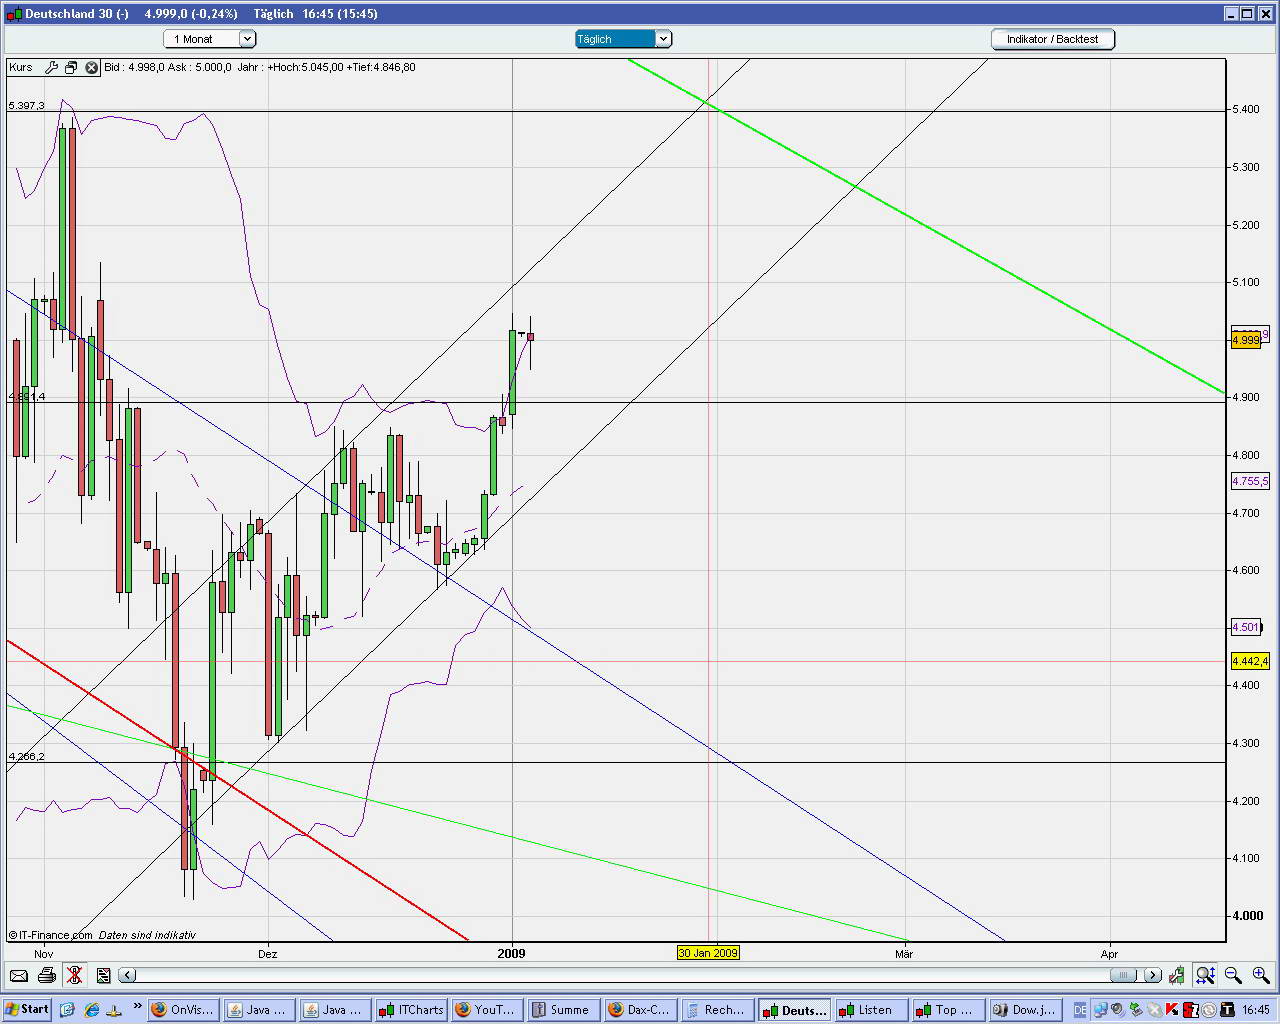Open the Kurs settings wrench icon

point(51,68)
